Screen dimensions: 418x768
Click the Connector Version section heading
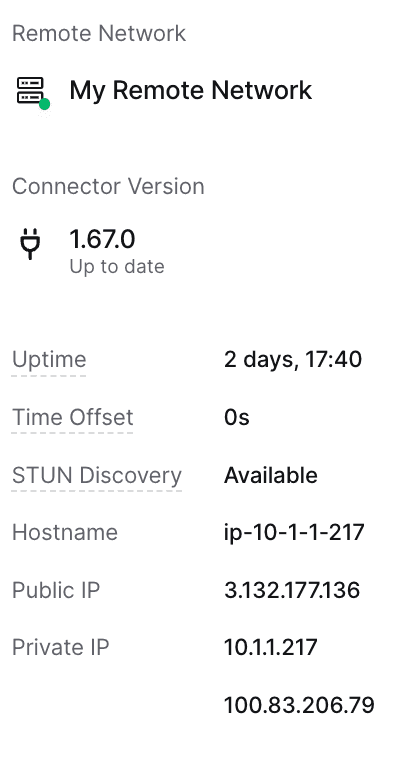click(108, 186)
